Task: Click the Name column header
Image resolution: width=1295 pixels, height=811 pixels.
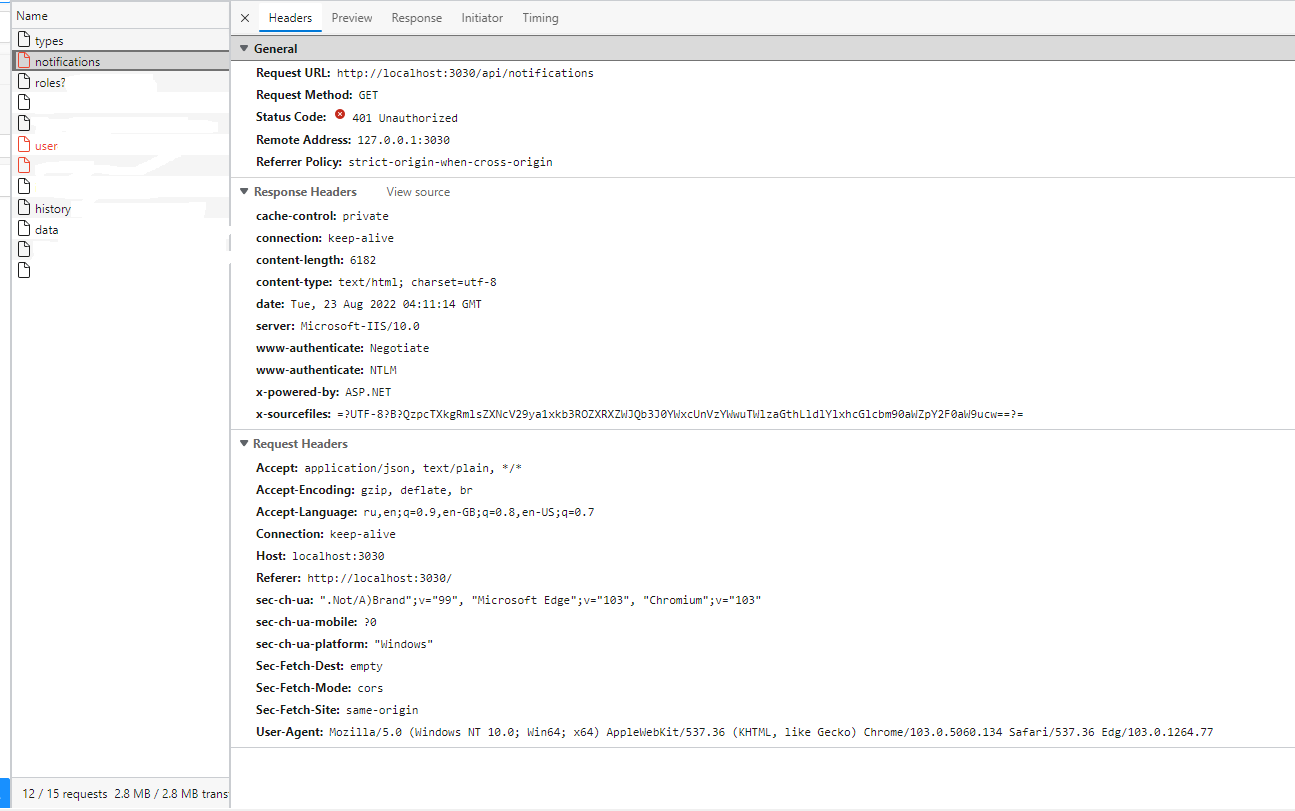Action: 32,16
